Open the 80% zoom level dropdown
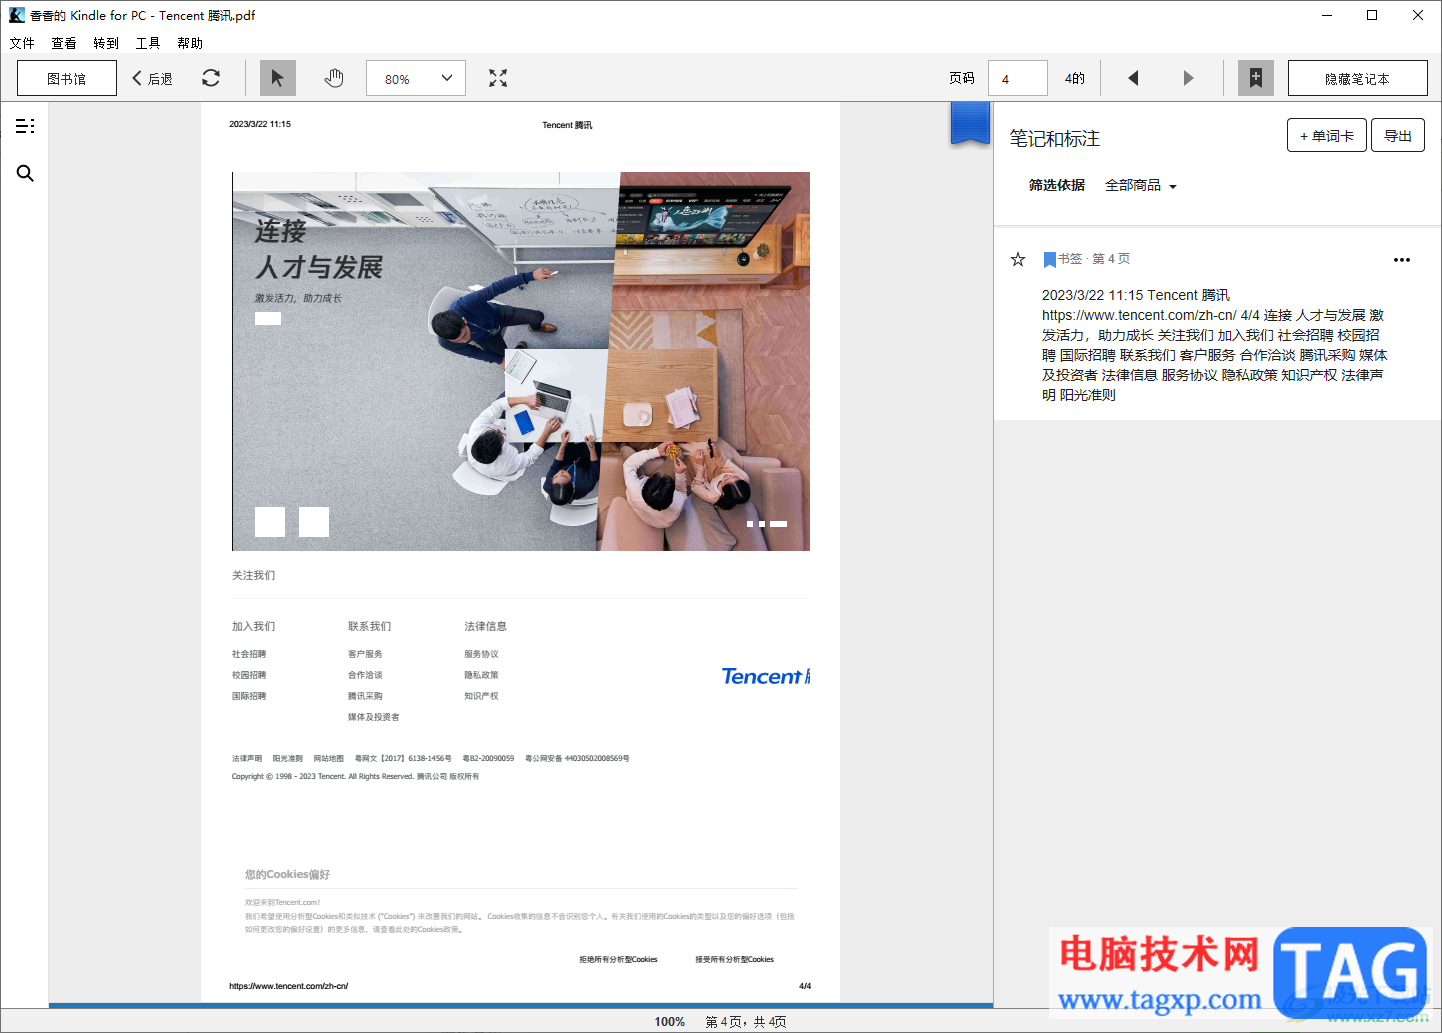Image resolution: width=1442 pixels, height=1033 pixels. coord(416,78)
